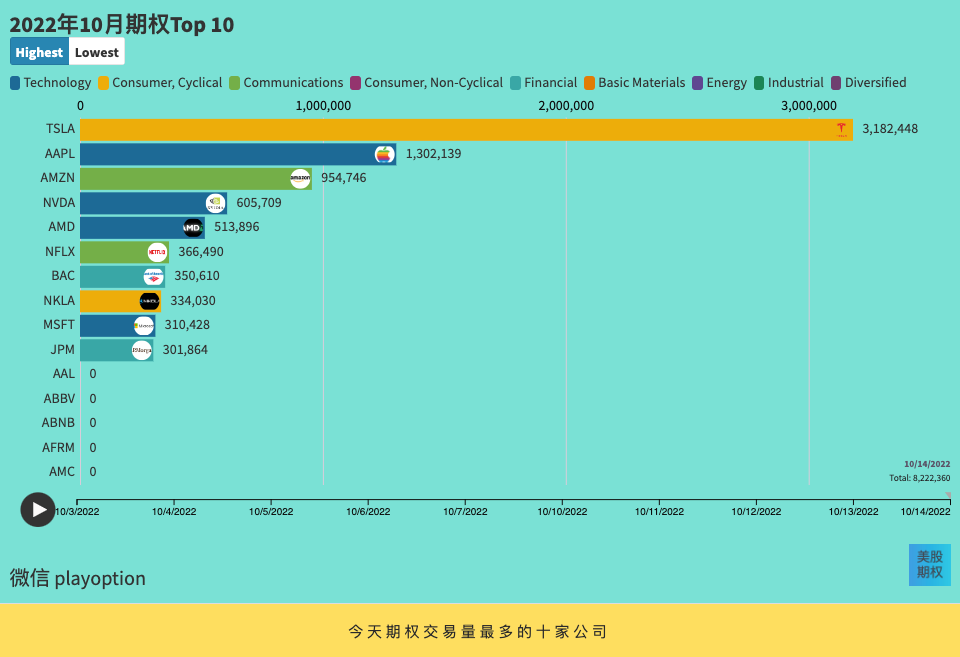
Task: Select the AAPL ticker label
Action: [x=59, y=154]
